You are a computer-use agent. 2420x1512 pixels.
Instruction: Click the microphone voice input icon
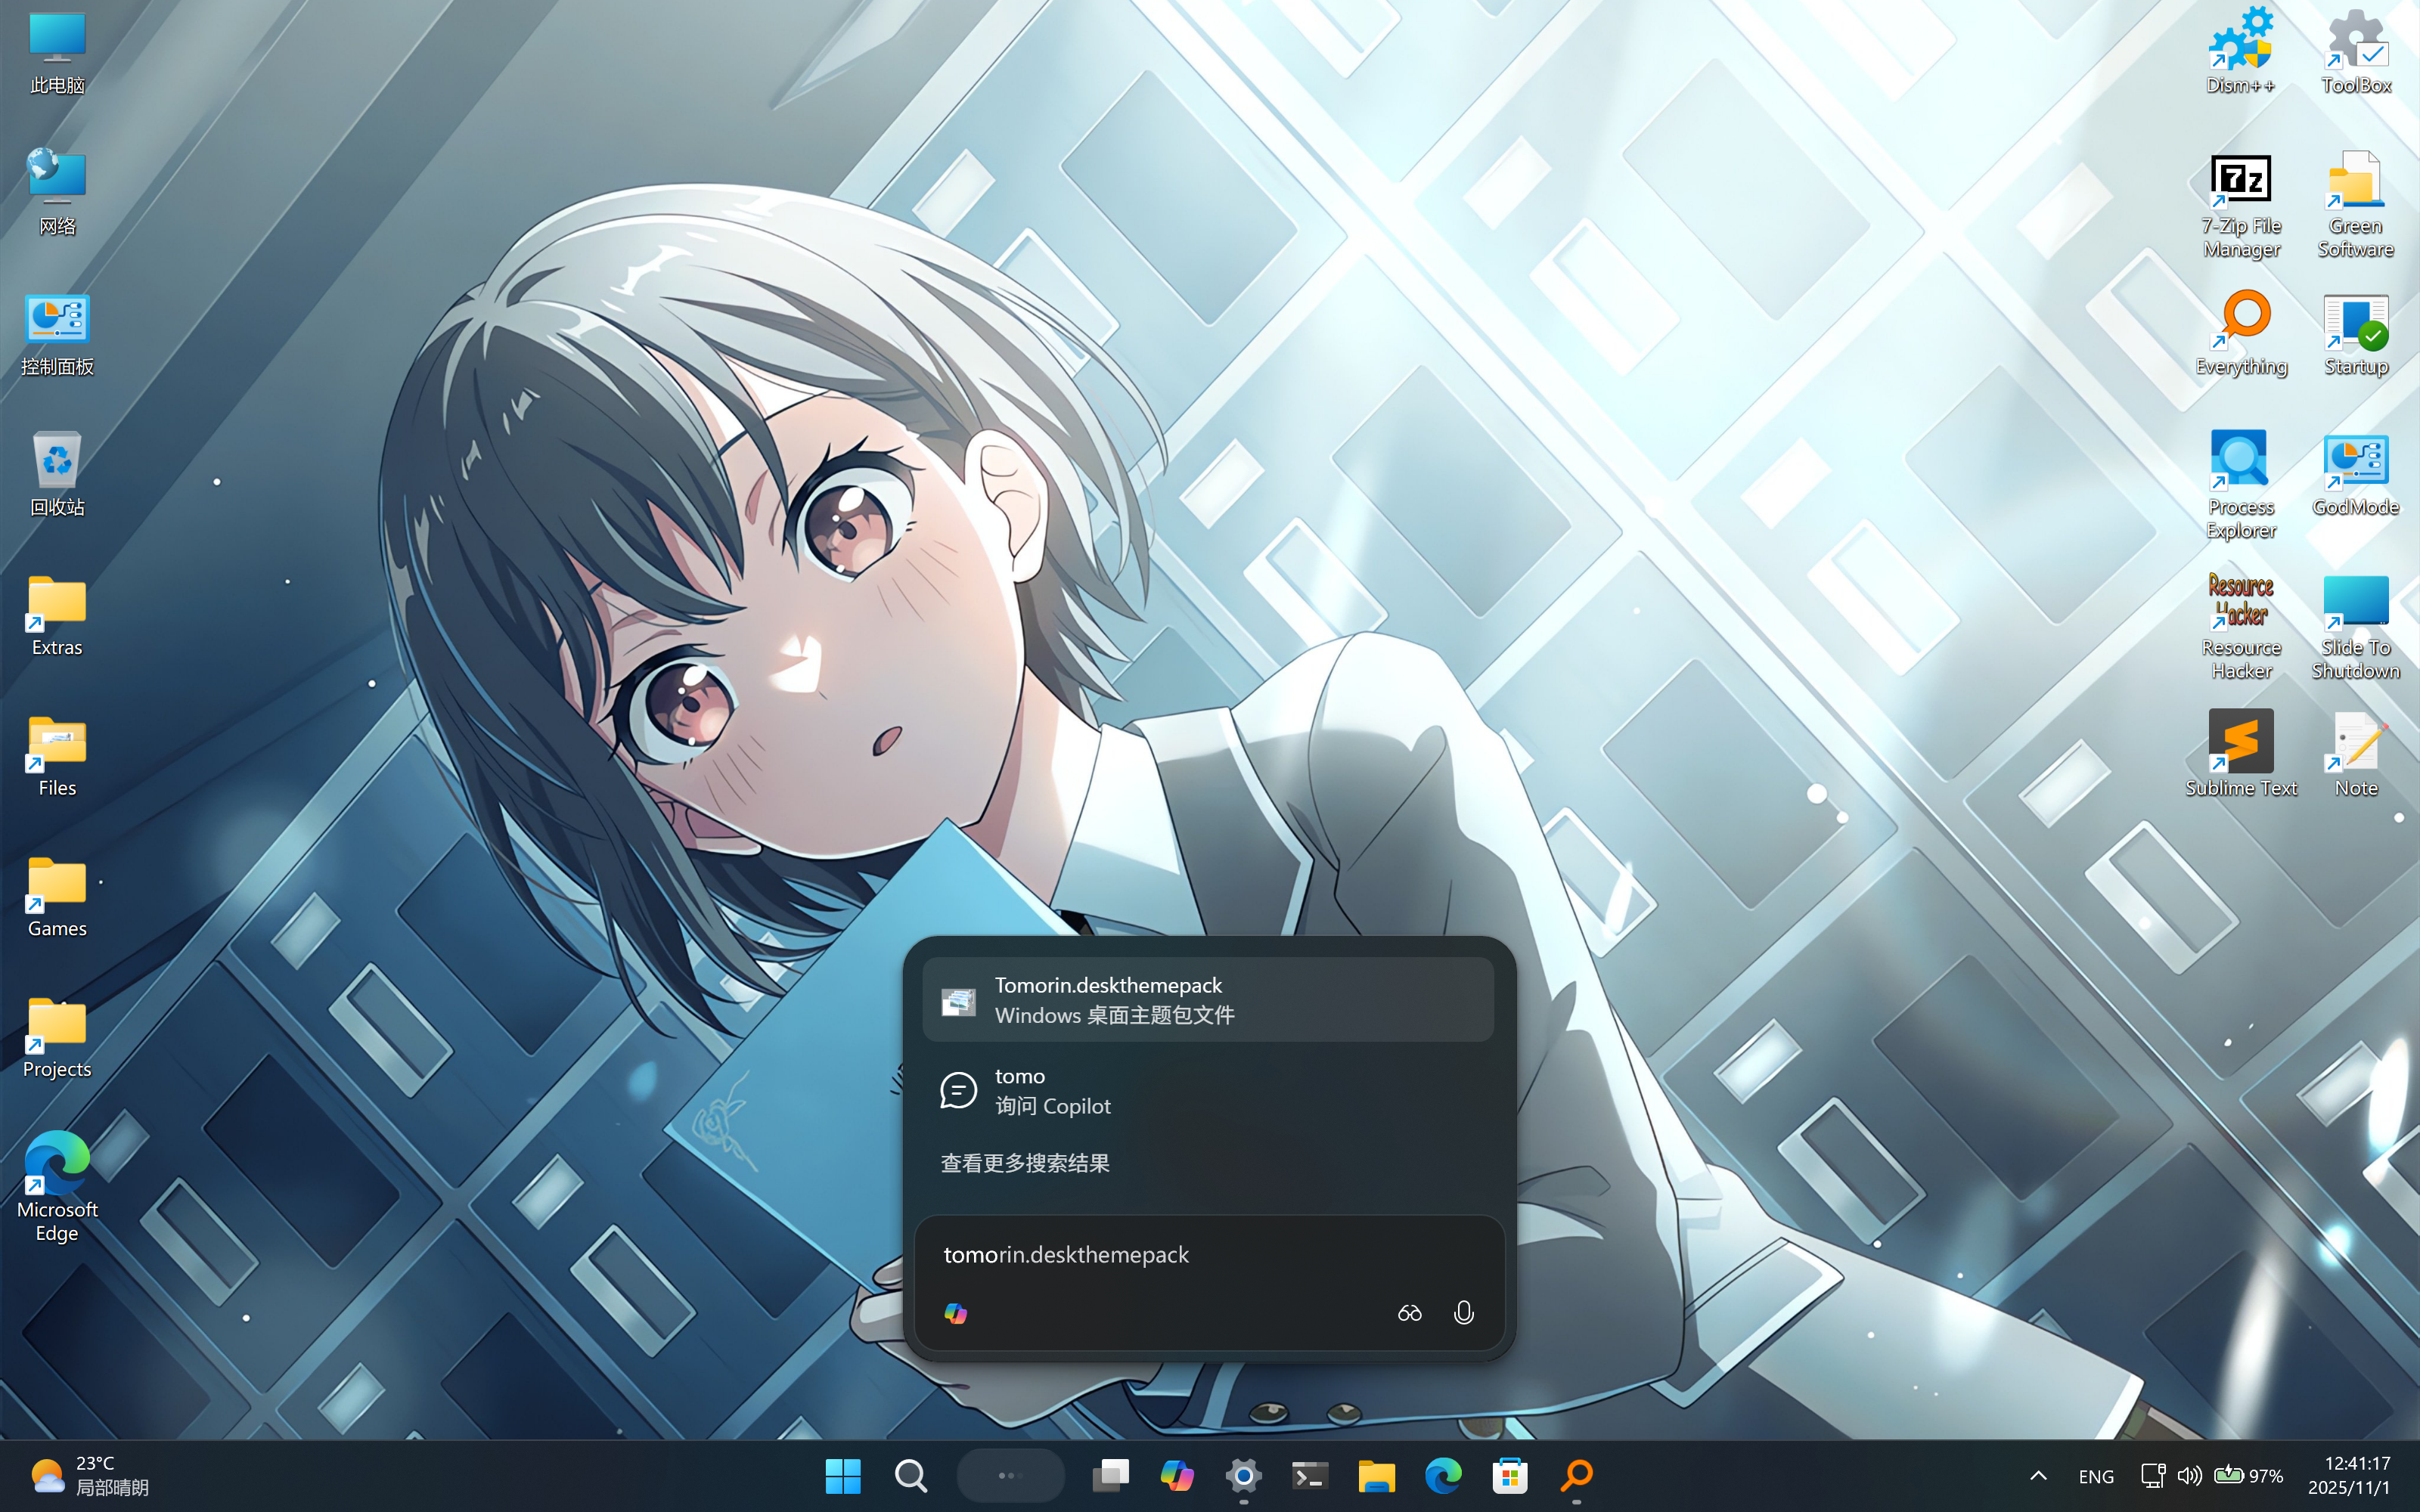[x=1463, y=1313]
